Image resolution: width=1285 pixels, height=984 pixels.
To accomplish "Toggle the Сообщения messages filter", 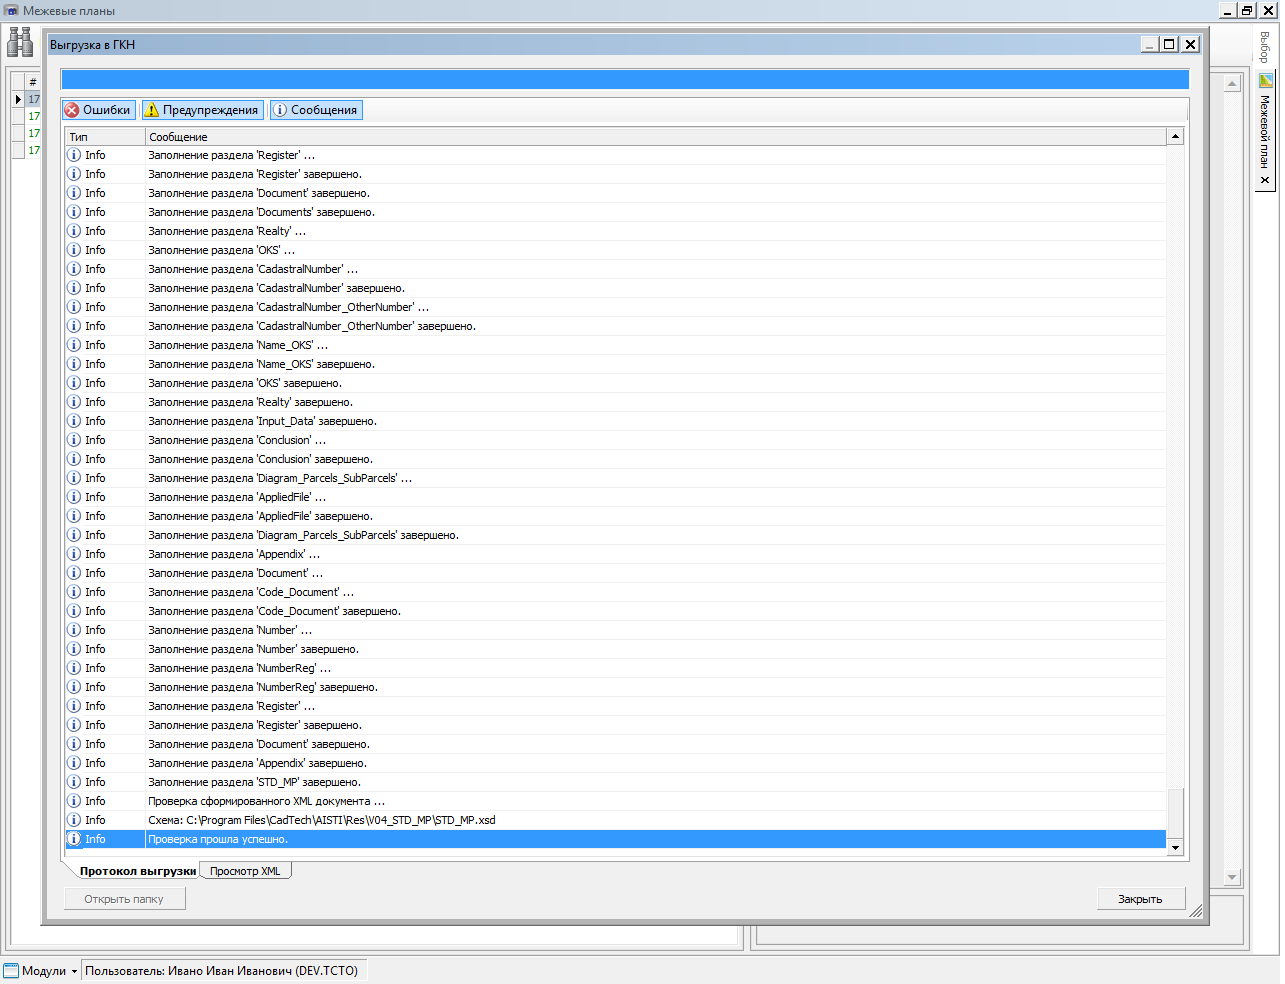I will click(316, 110).
